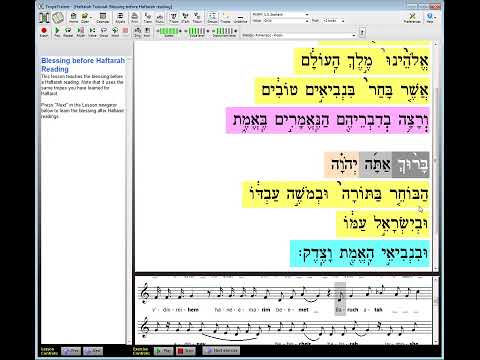Click the Group playback icon
This screenshot has height=360, width=480.
pyautogui.click(x=104, y=32)
